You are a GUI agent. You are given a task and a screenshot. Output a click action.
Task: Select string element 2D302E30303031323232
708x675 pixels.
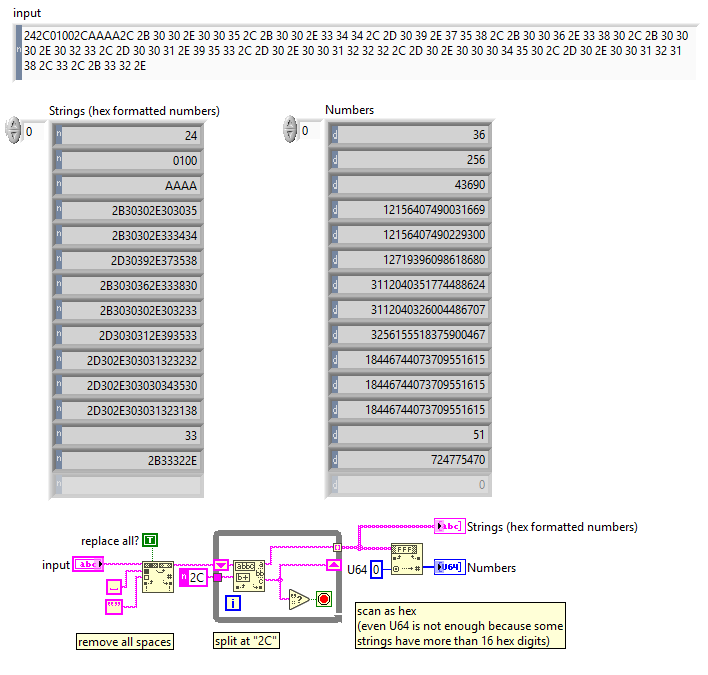tap(128, 360)
